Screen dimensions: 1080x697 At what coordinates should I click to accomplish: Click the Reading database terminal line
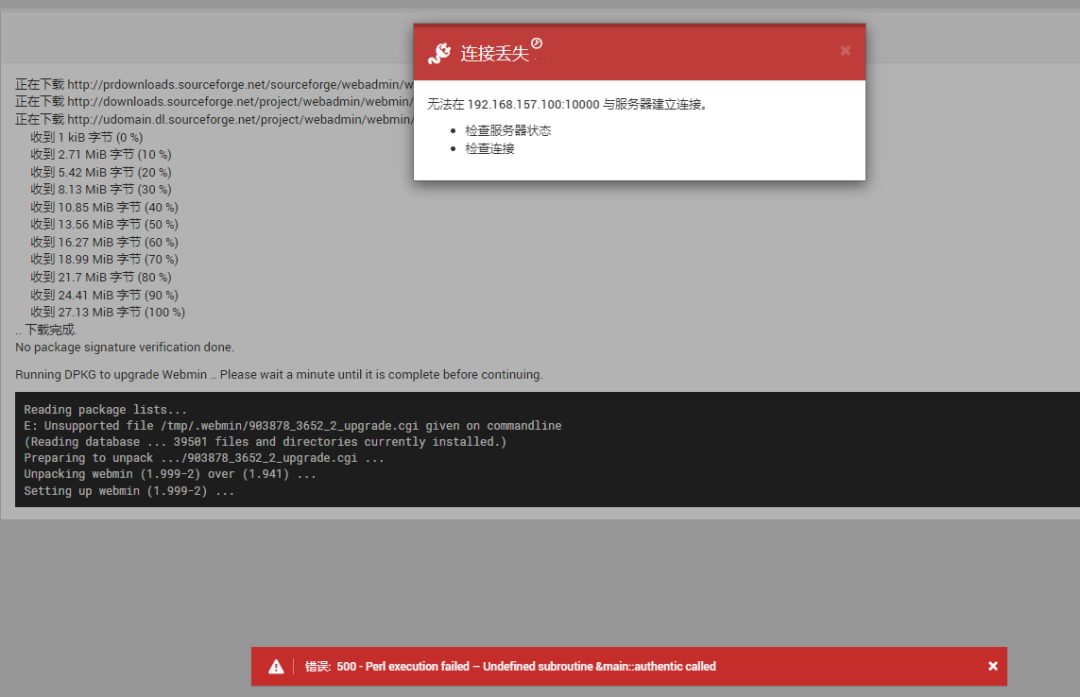(x=265, y=441)
